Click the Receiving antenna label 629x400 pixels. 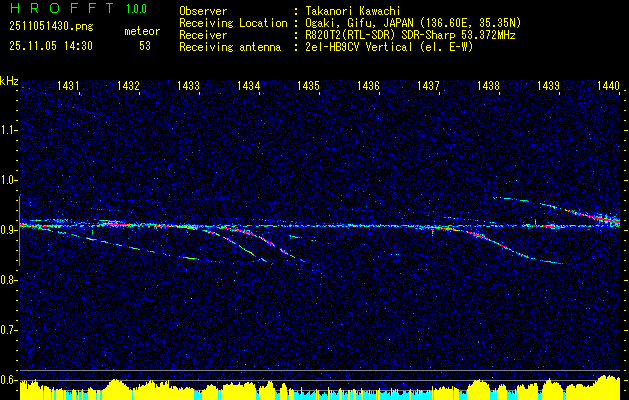pyautogui.click(x=230, y=47)
